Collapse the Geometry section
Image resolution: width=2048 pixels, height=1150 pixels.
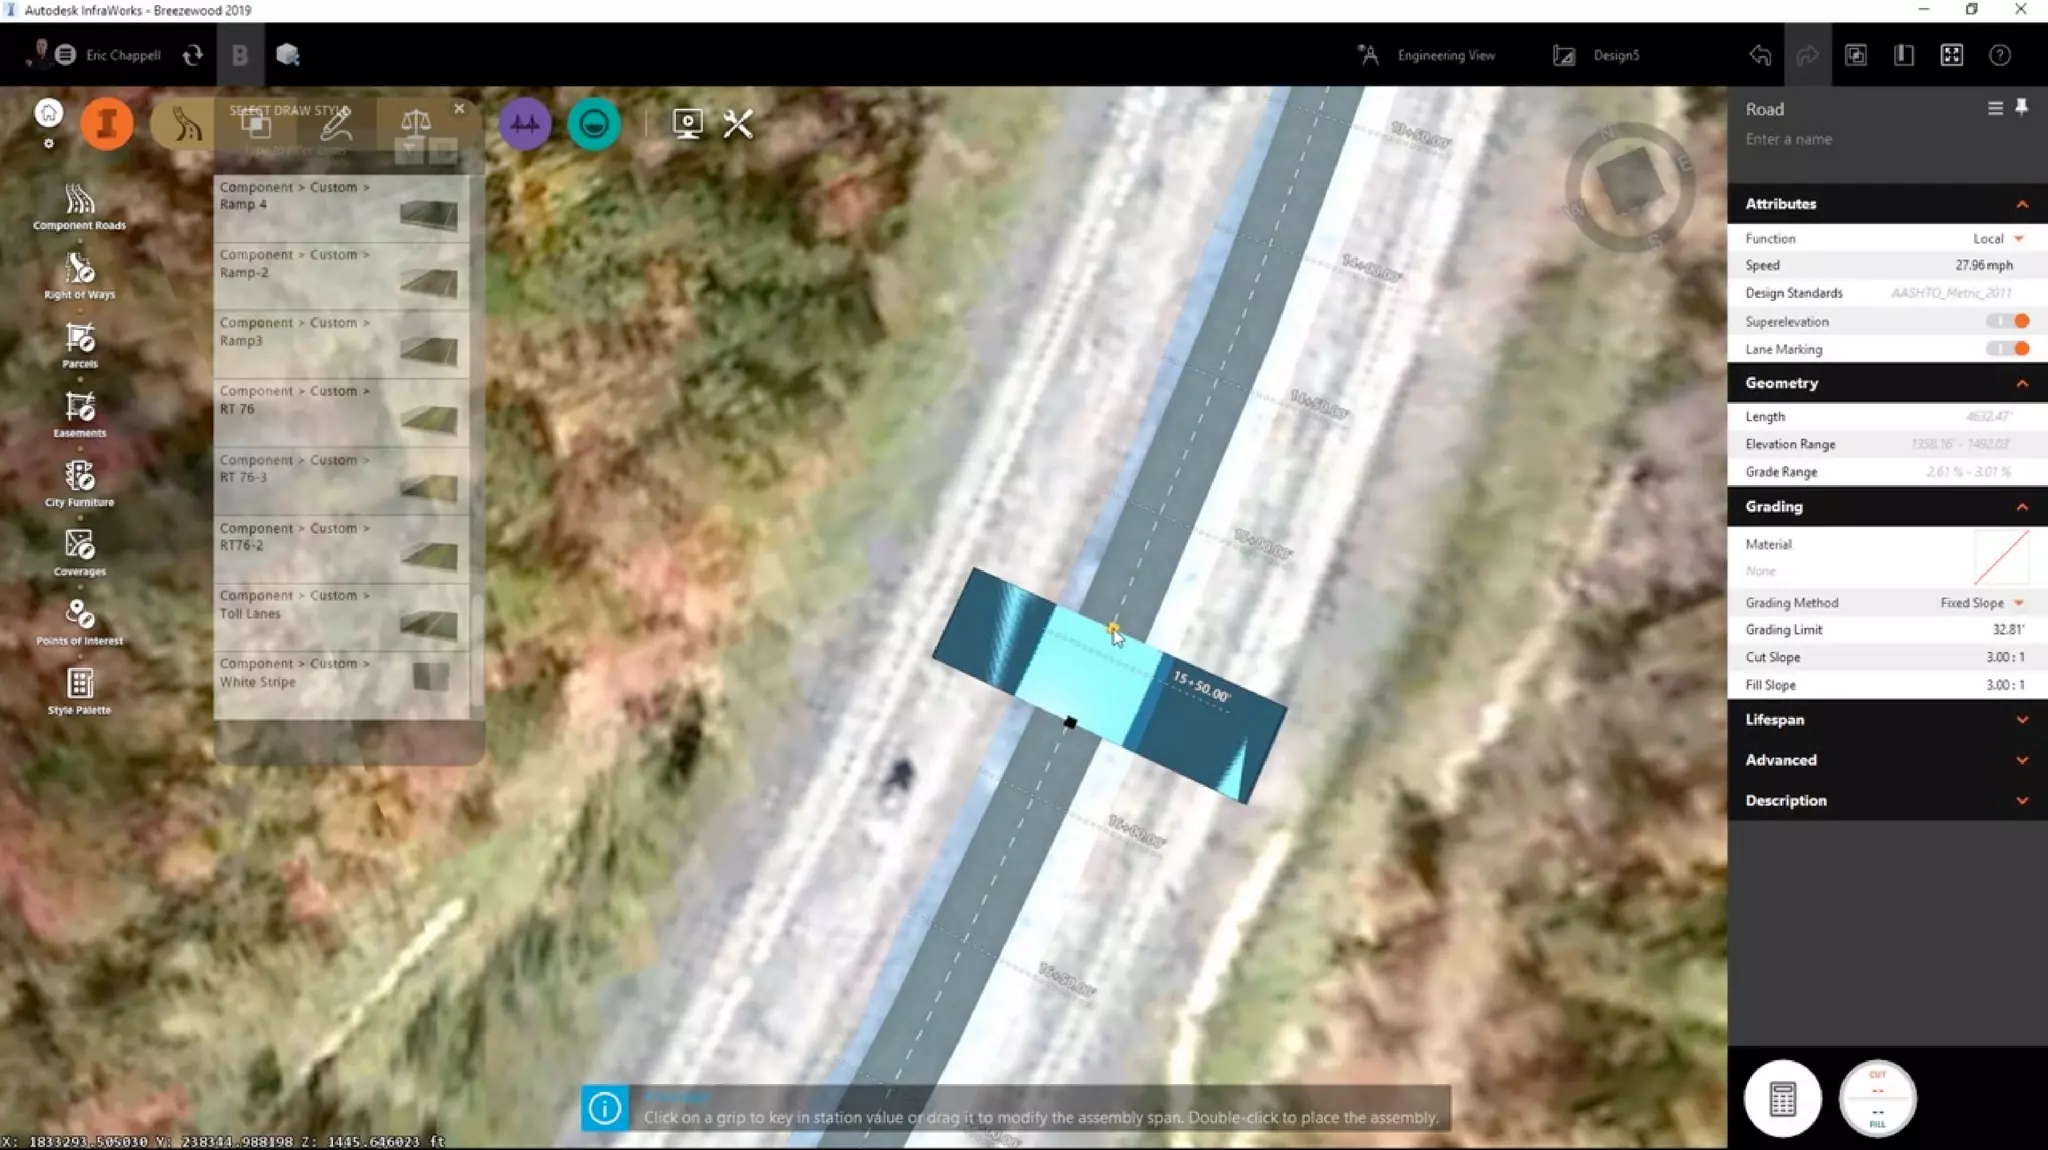pos(2022,383)
